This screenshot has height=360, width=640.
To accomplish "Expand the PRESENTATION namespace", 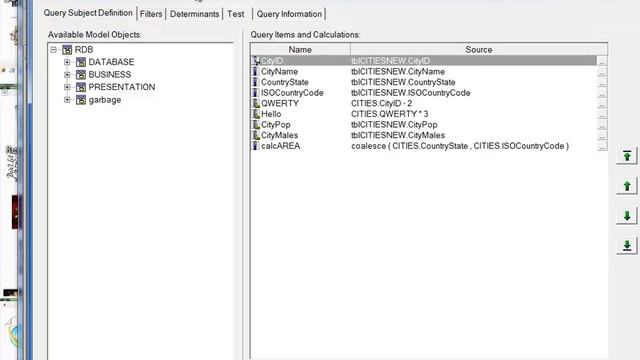I will click(x=67, y=87).
